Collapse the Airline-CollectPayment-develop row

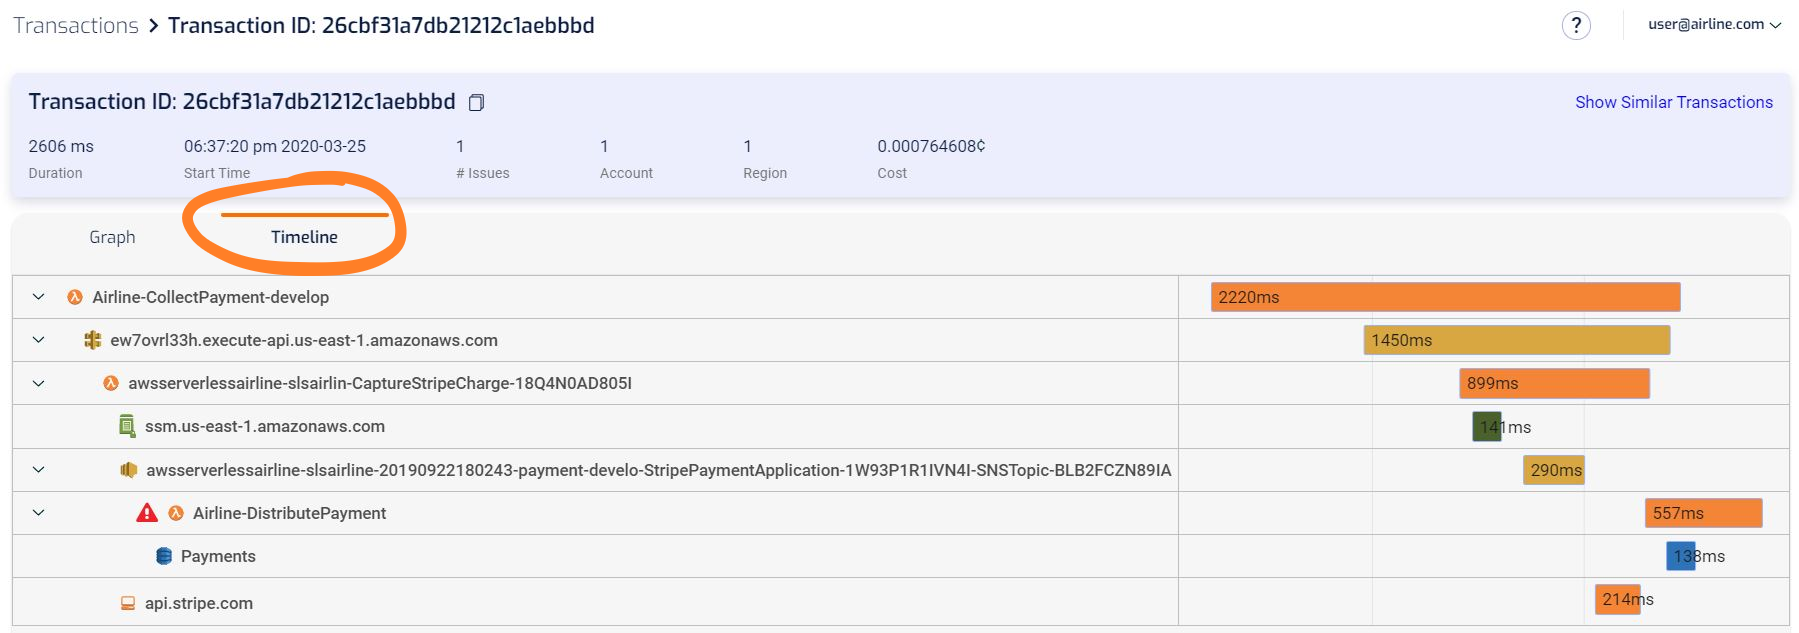click(x=38, y=297)
